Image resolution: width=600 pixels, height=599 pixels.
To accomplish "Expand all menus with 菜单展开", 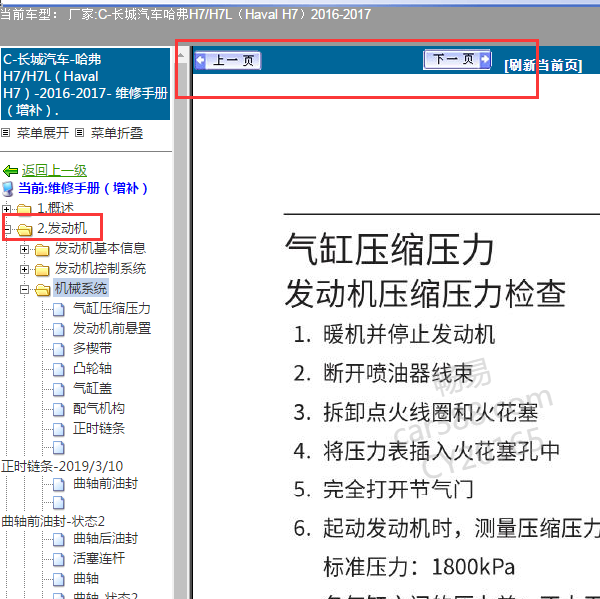I will 43,133.
